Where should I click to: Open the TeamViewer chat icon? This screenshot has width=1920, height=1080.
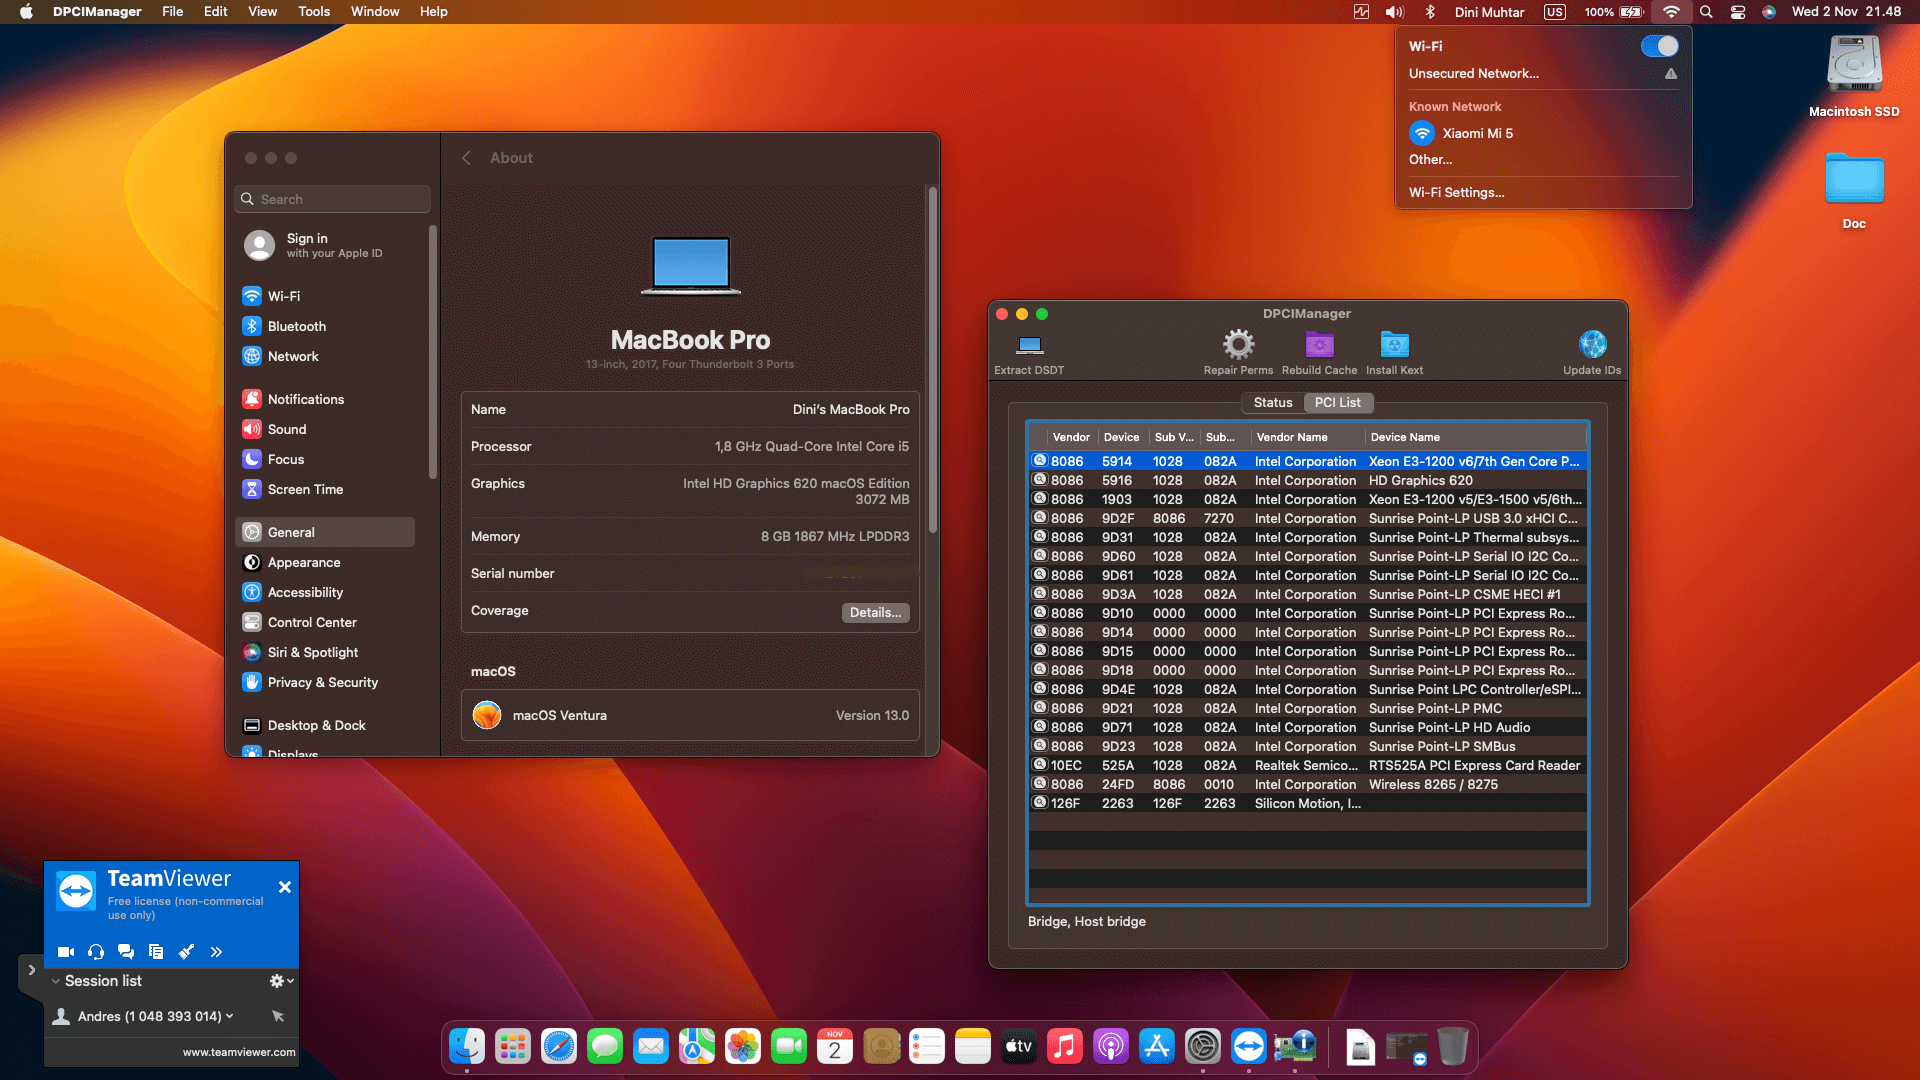pyautogui.click(x=126, y=952)
